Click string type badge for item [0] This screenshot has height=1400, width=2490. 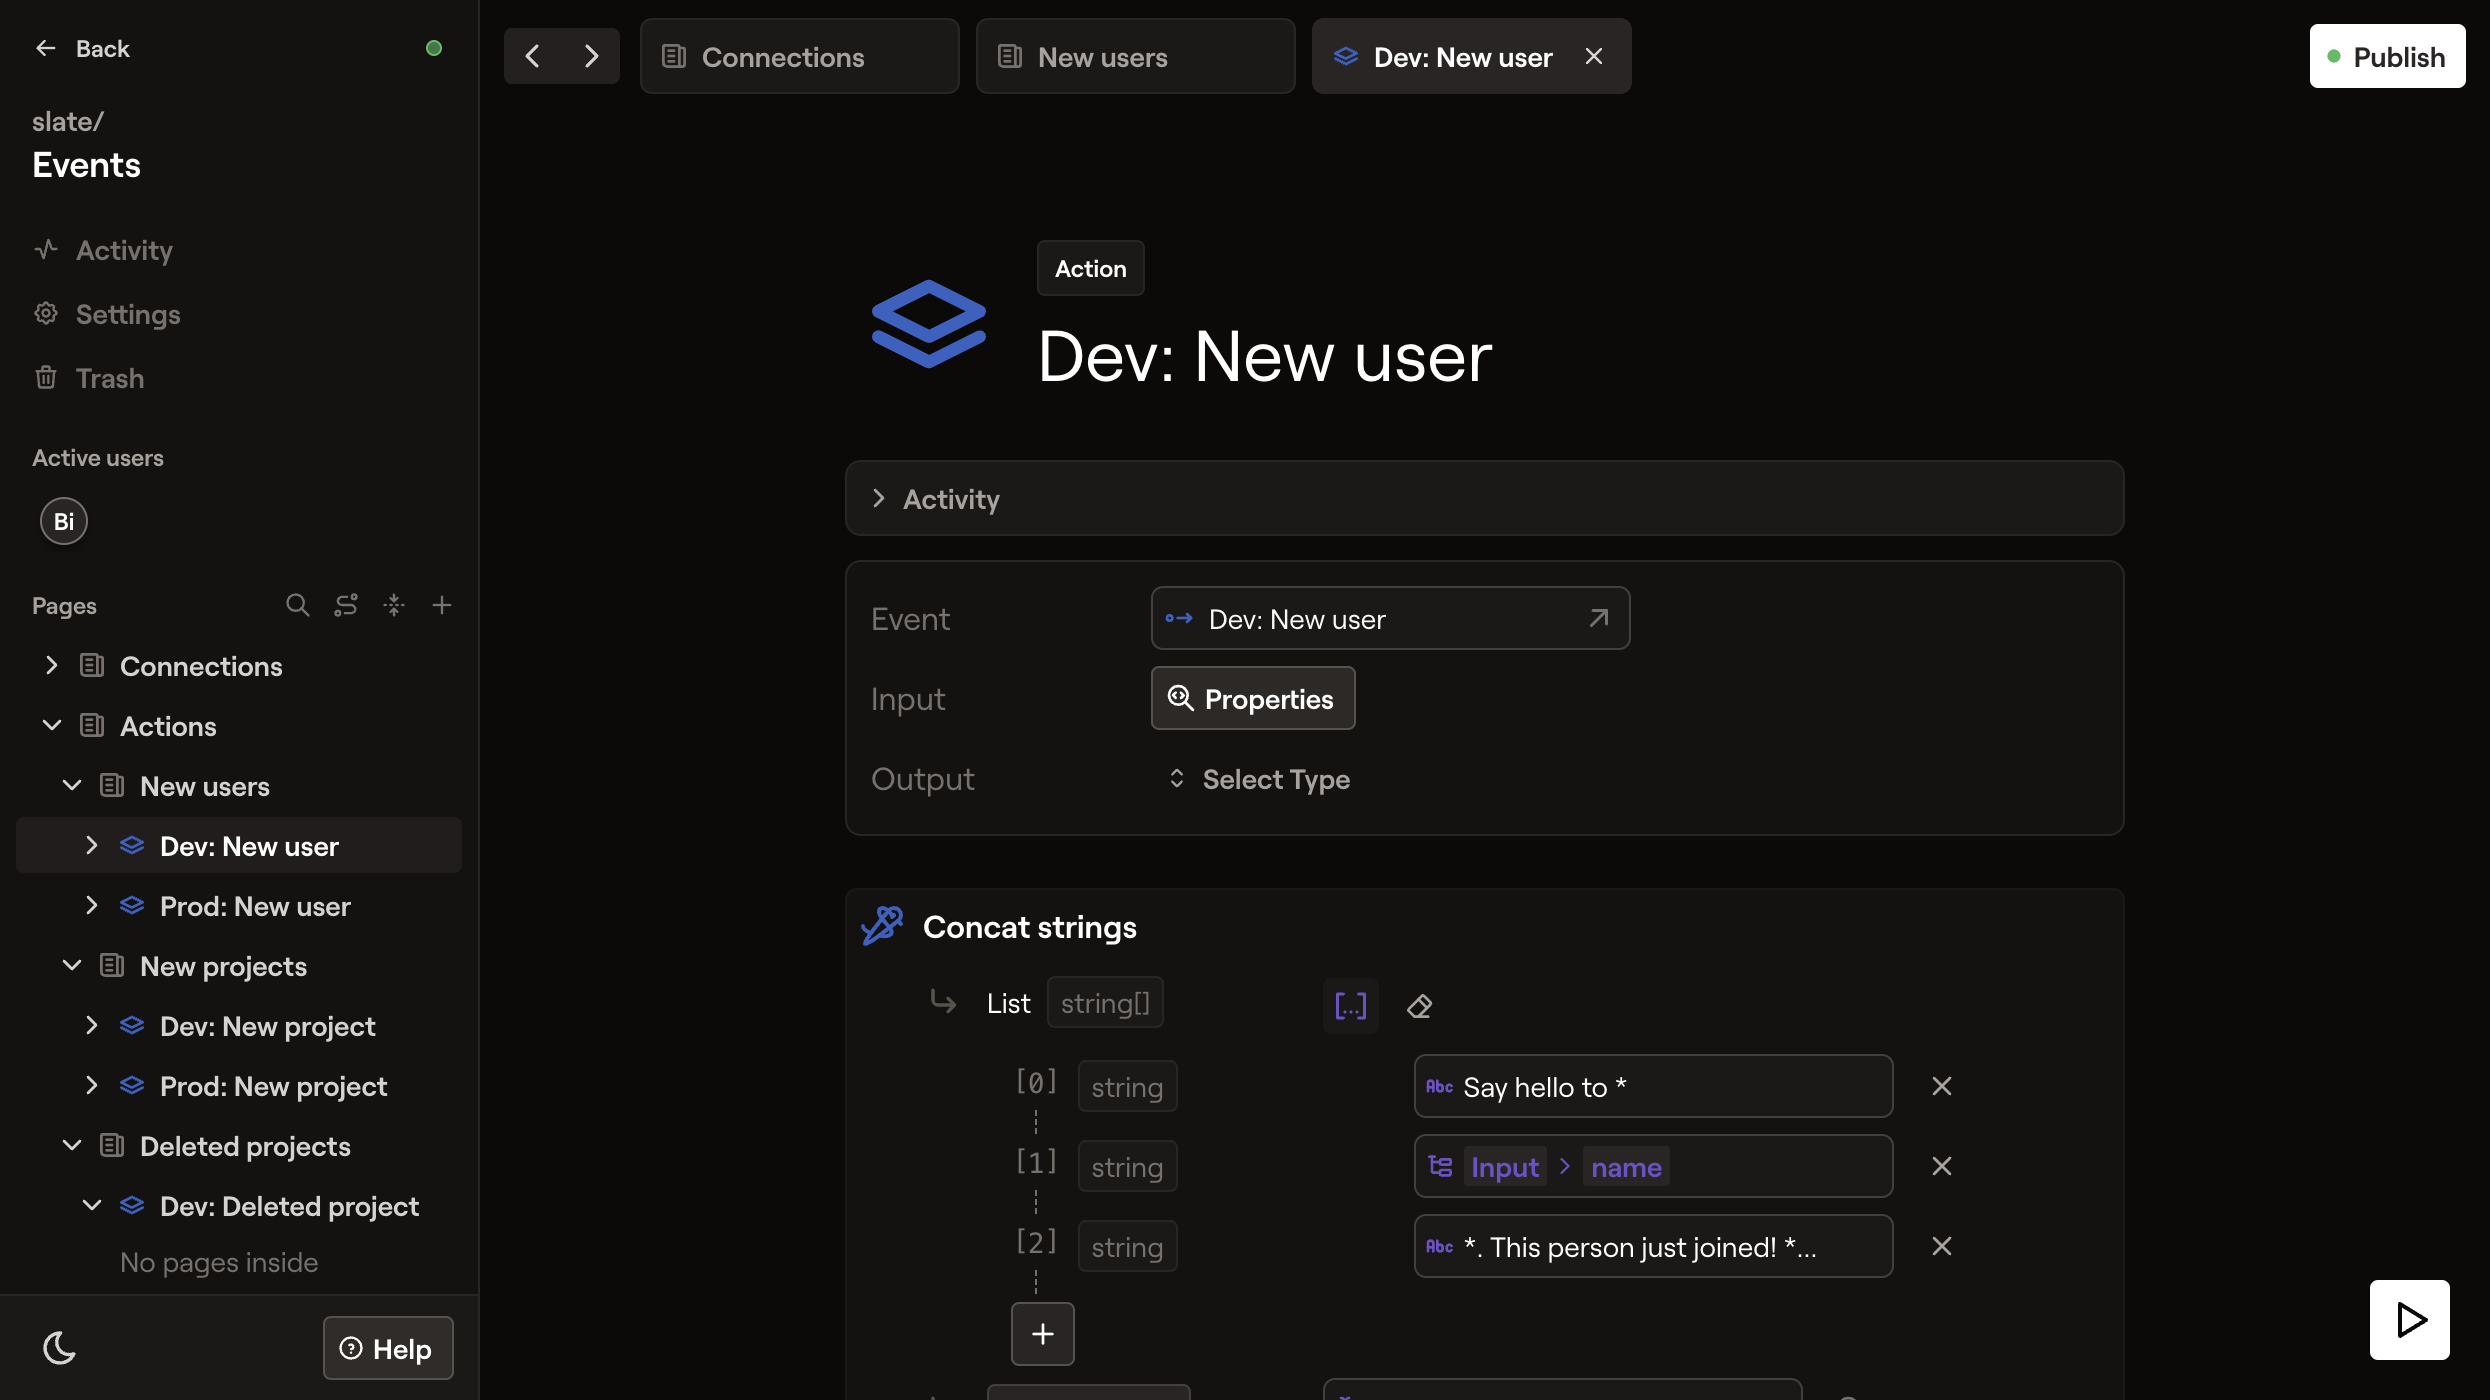click(x=1127, y=1086)
